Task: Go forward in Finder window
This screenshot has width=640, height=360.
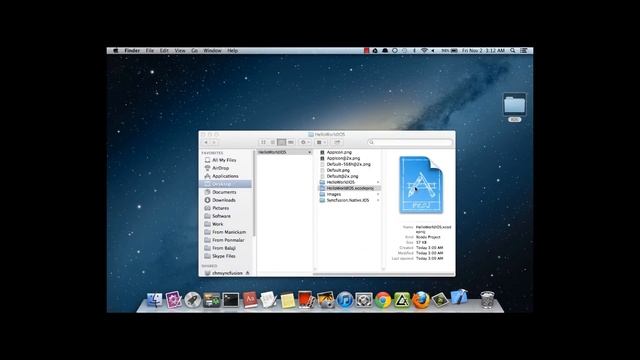Action: pos(214,142)
